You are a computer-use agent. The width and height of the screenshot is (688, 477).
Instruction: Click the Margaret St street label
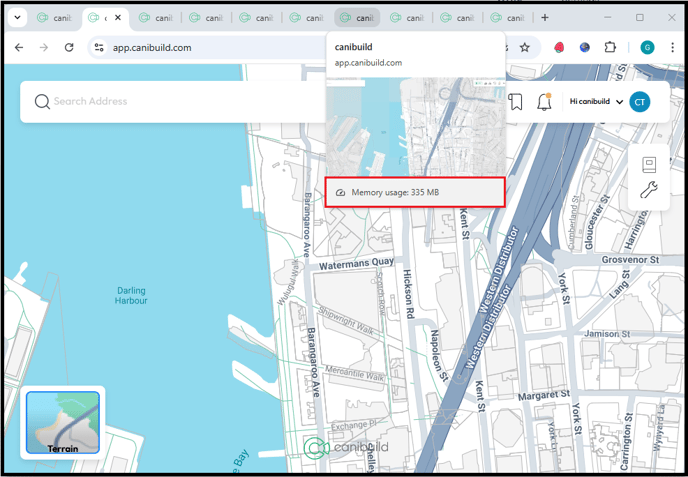tap(544, 395)
